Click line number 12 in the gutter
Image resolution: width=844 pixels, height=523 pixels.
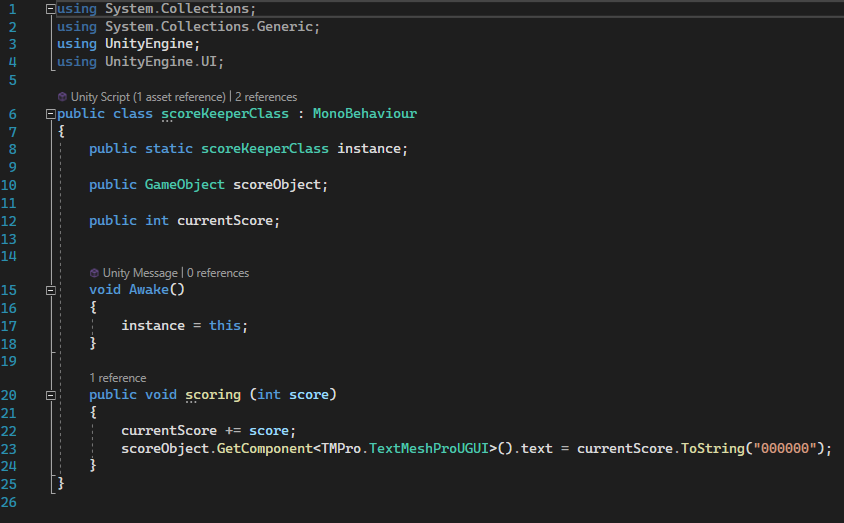tap(11, 220)
